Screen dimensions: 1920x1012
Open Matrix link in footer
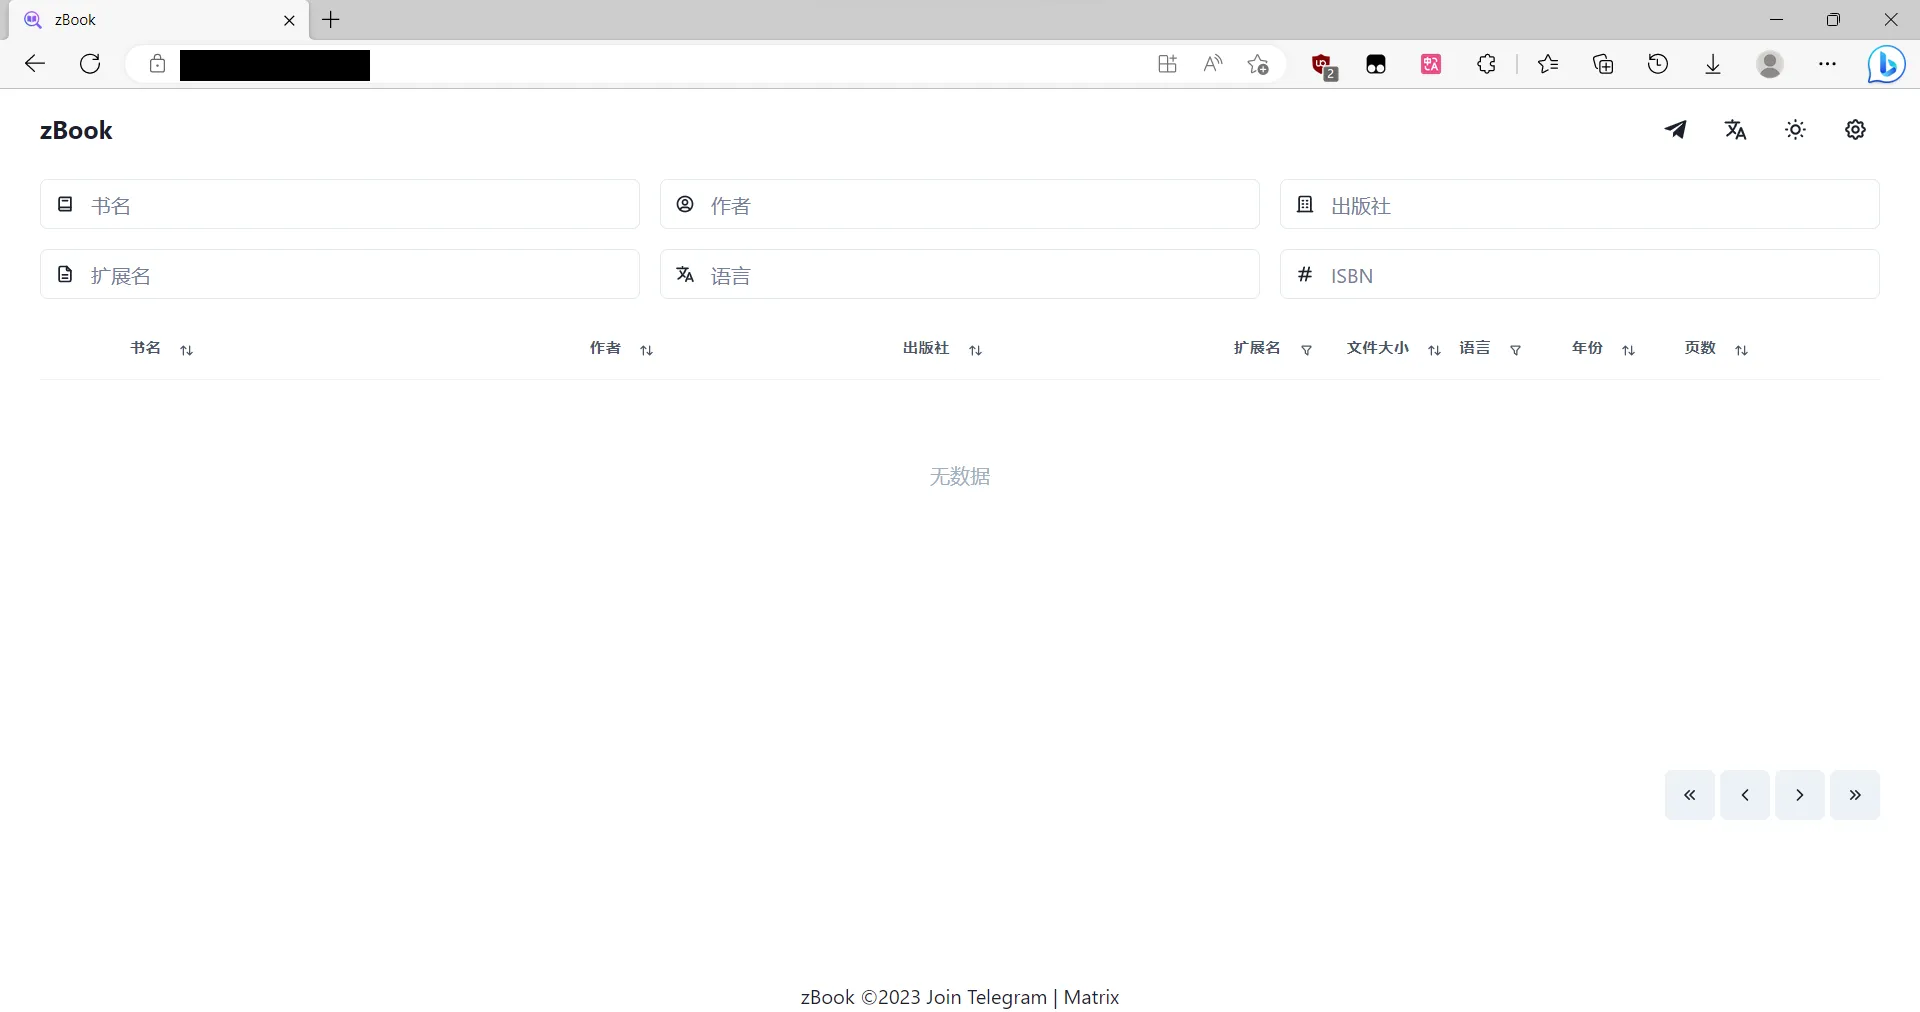click(1091, 997)
